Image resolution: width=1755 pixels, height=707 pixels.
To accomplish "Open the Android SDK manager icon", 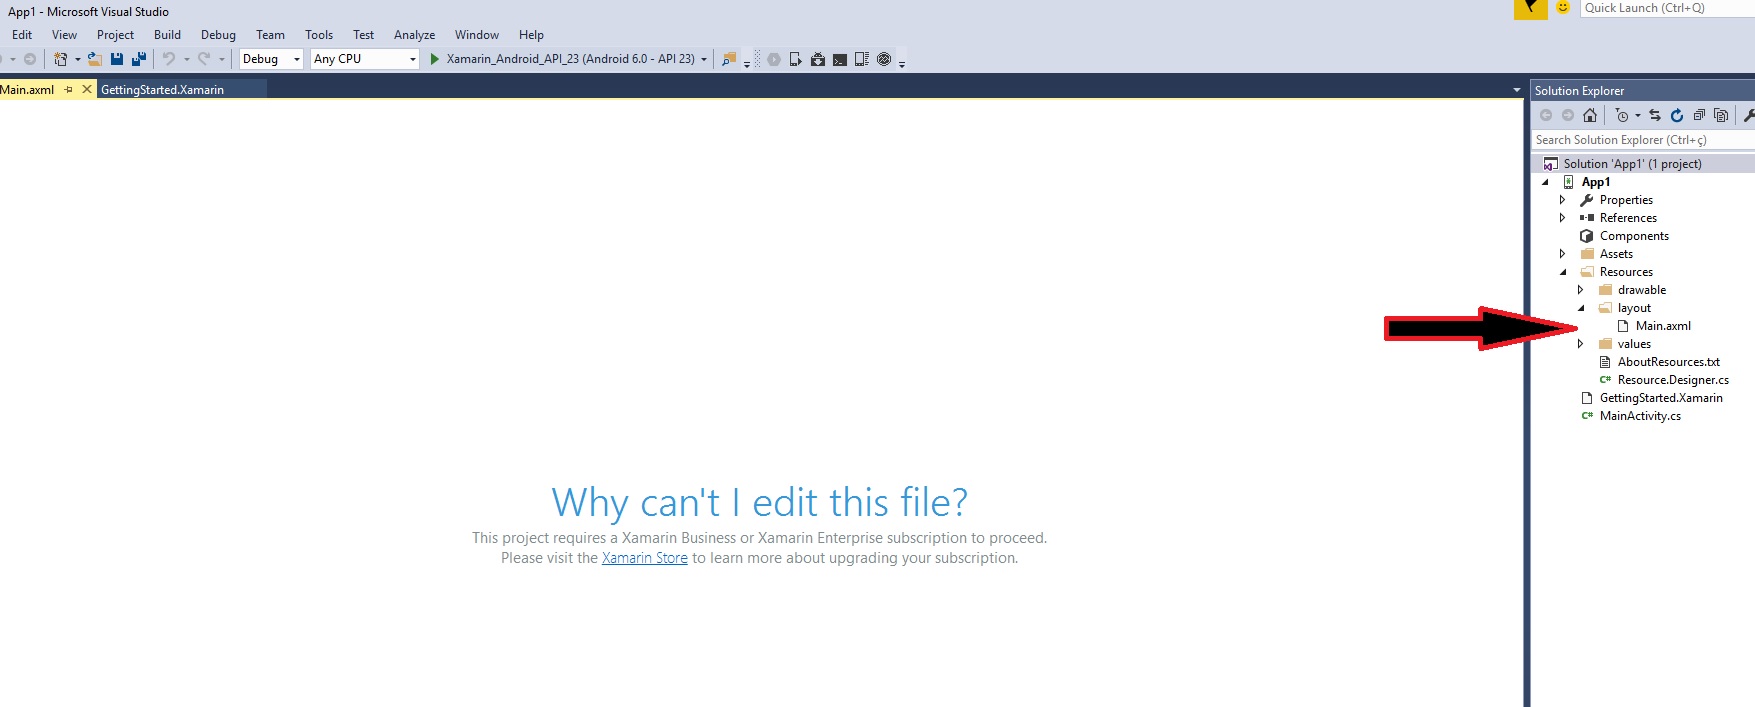I will tap(818, 59).
